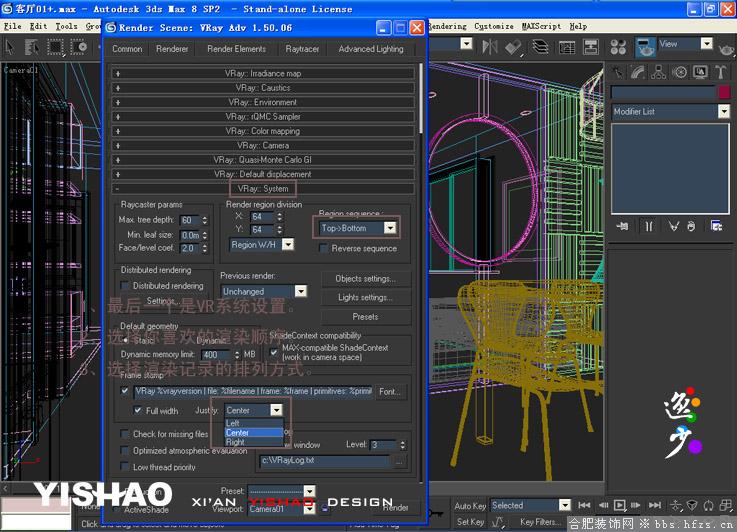737x532 pixels.
Task: Choose the Rectangular Selection Region tool
Action: [56, 47]
